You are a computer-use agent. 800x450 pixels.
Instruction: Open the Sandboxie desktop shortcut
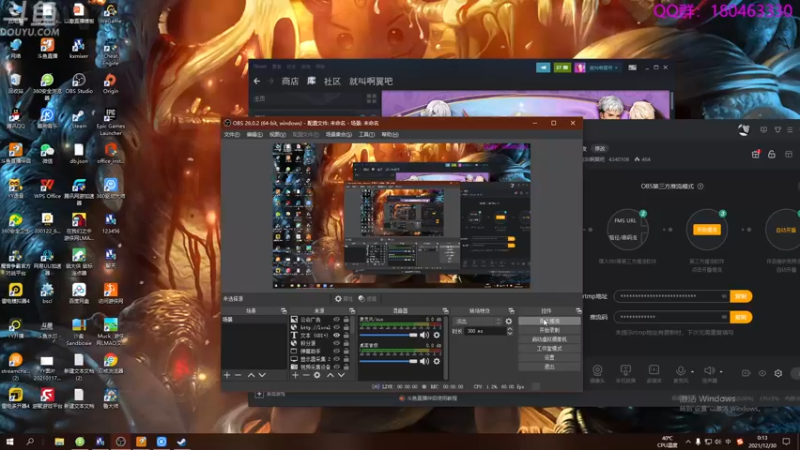pyautogui.click(x=79, y=332)
